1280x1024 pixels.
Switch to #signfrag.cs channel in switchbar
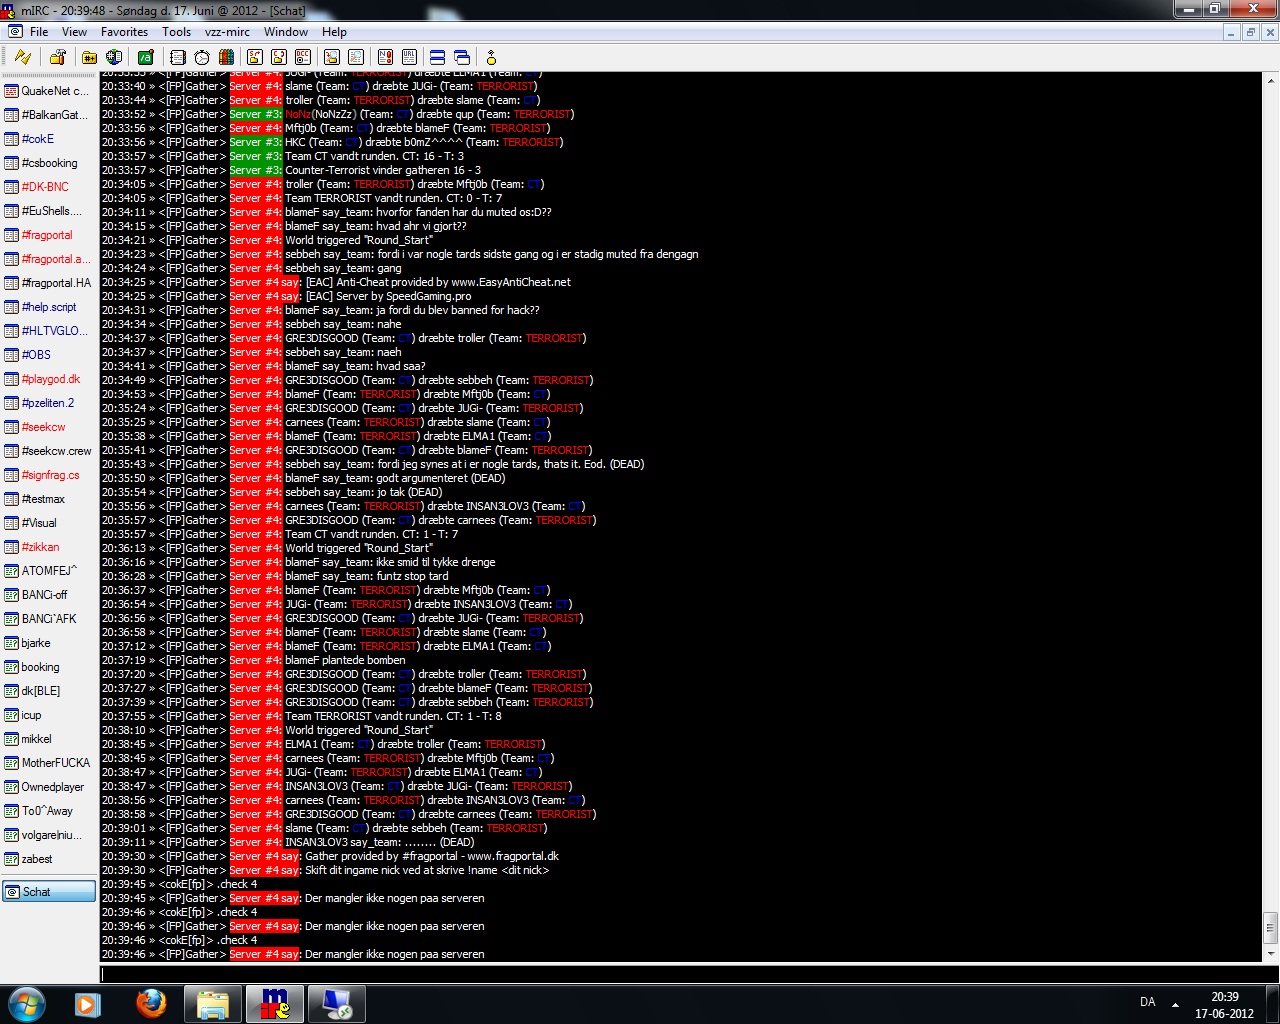tap(49, 475)
